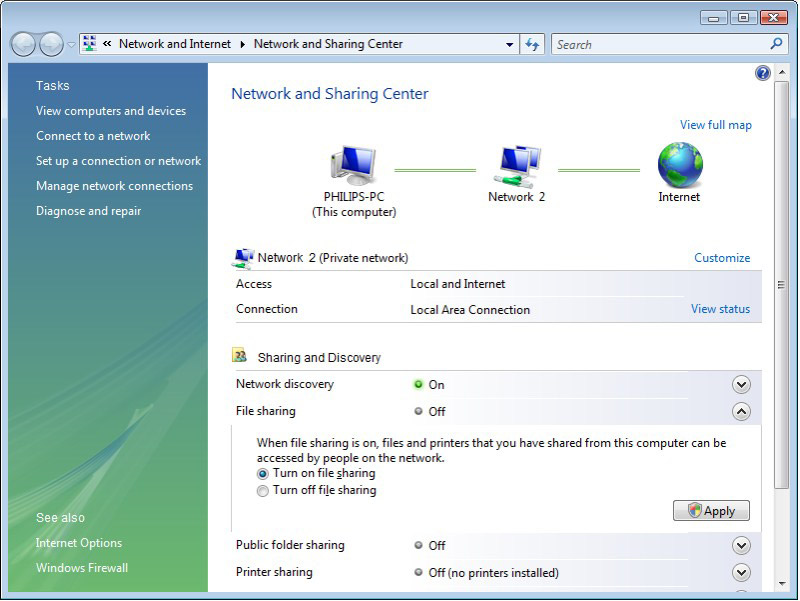
Task: Open Internet Options link
Action: point(79,543)
